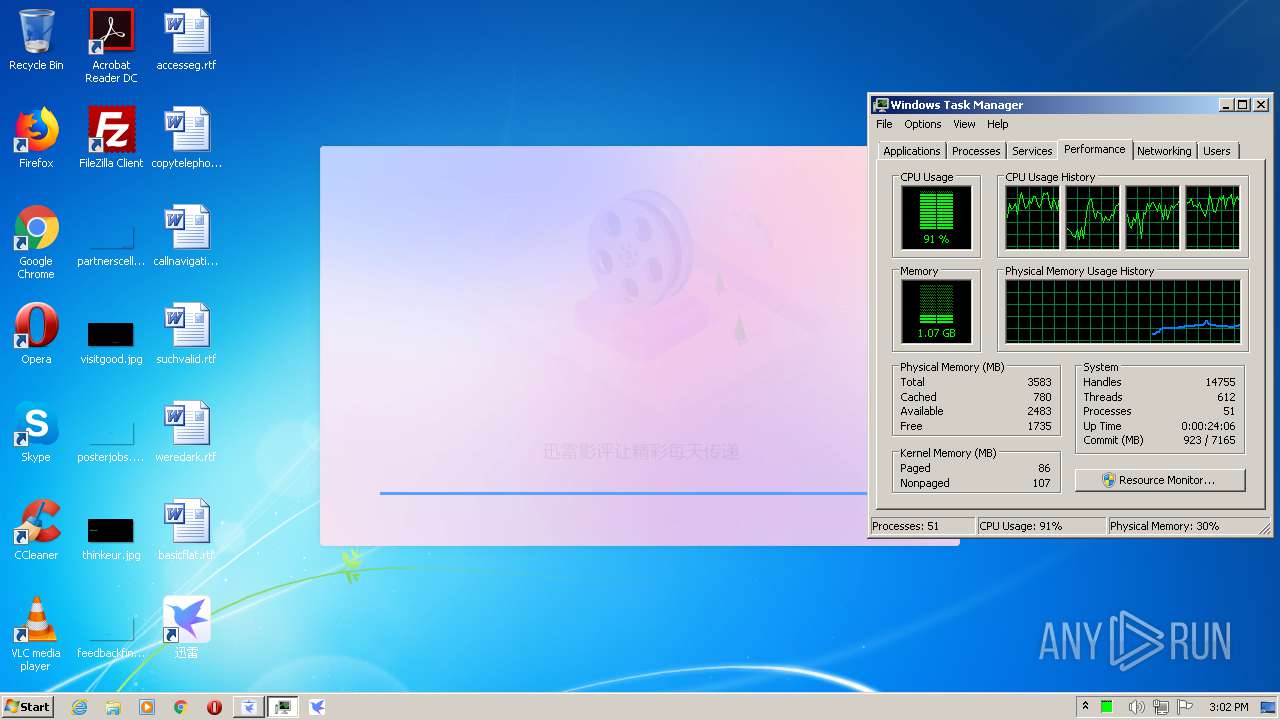Click the Physical Memory Usage History graph
The height and width of the screenshot is (720, 1280).
1122,311
